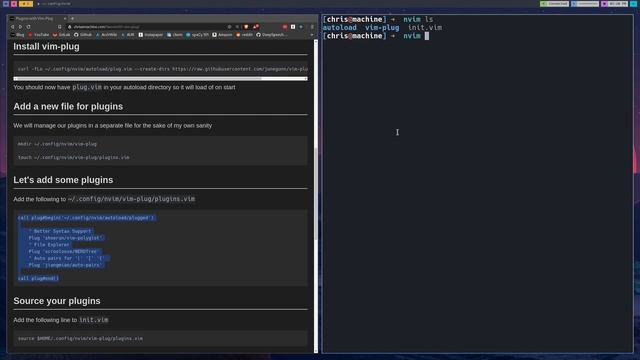Open the reddit bookmark

point(244,35)
